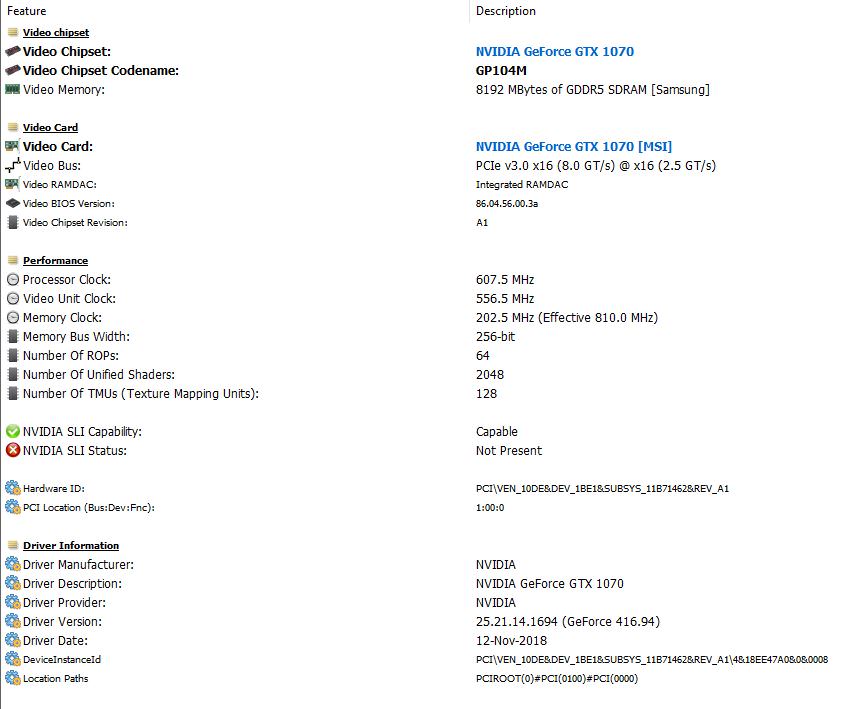846x709 pixels.
Task: Click the Processor Clock gauge icon
Action: pyautogui.click(x=12, y=279)
